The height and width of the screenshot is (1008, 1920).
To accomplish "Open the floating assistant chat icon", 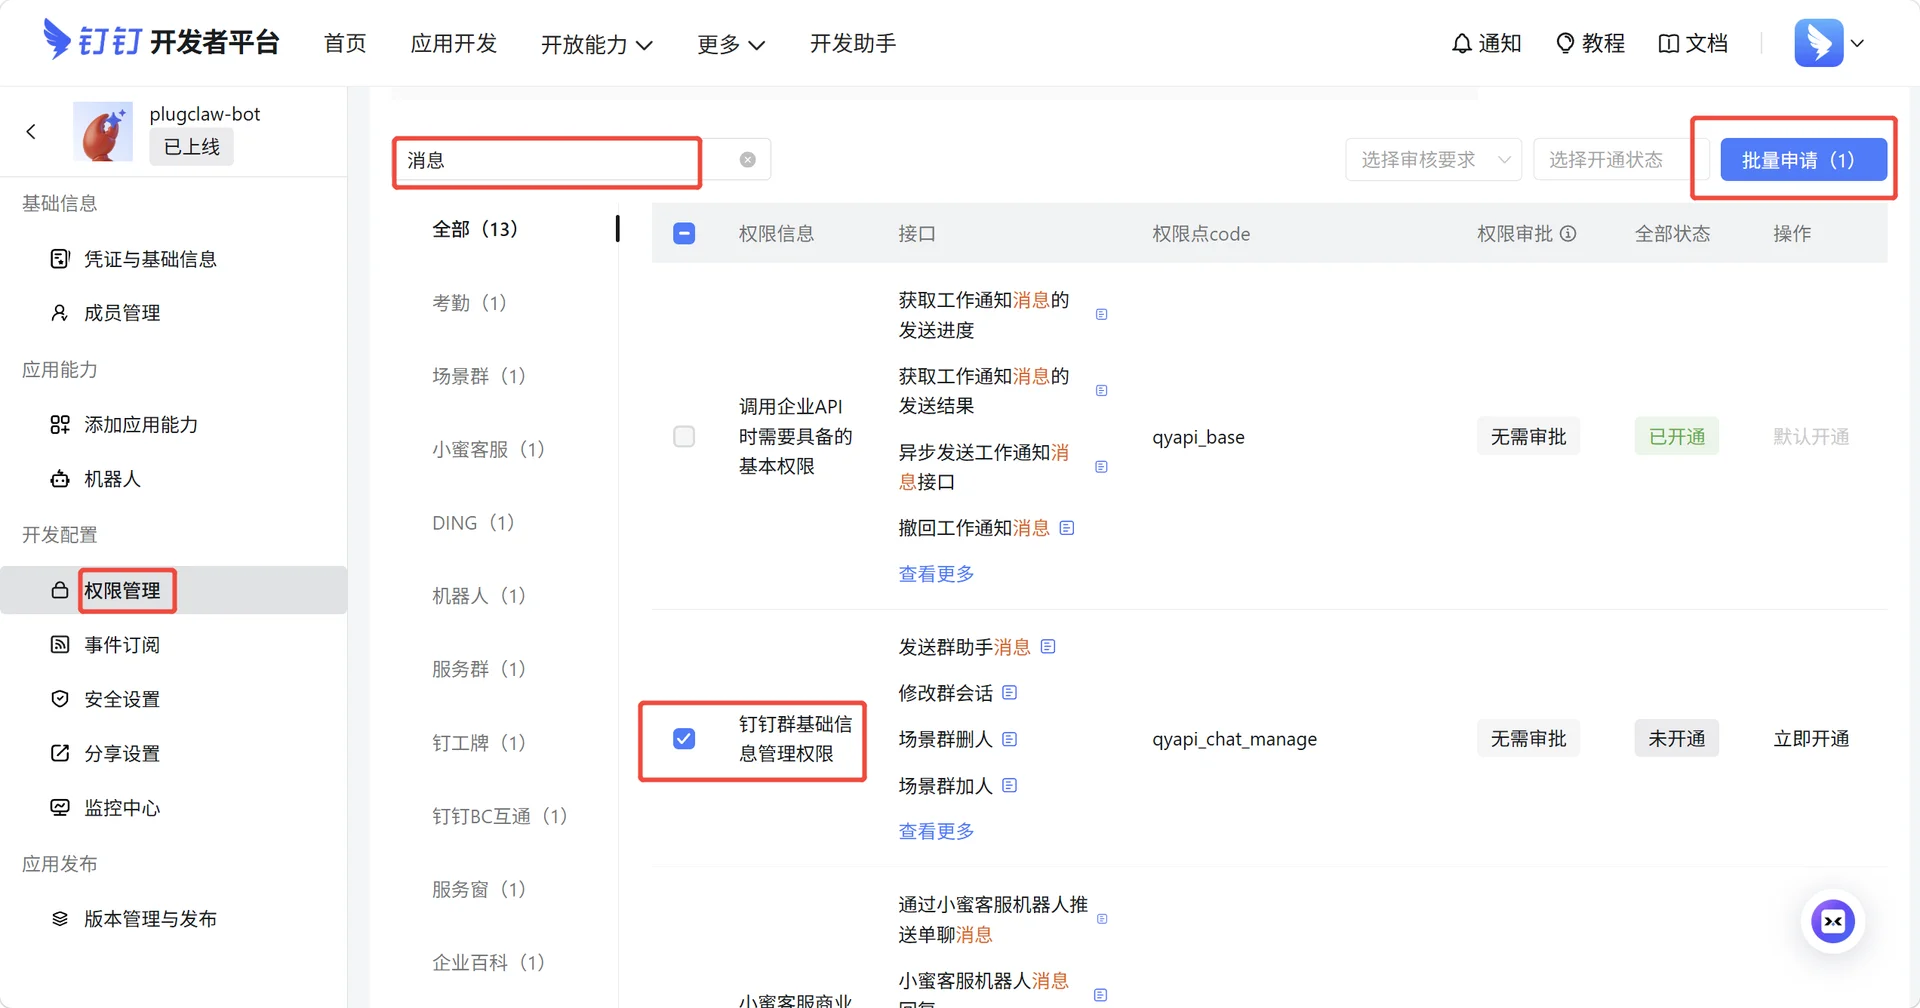I will (x=1833, y=921).
